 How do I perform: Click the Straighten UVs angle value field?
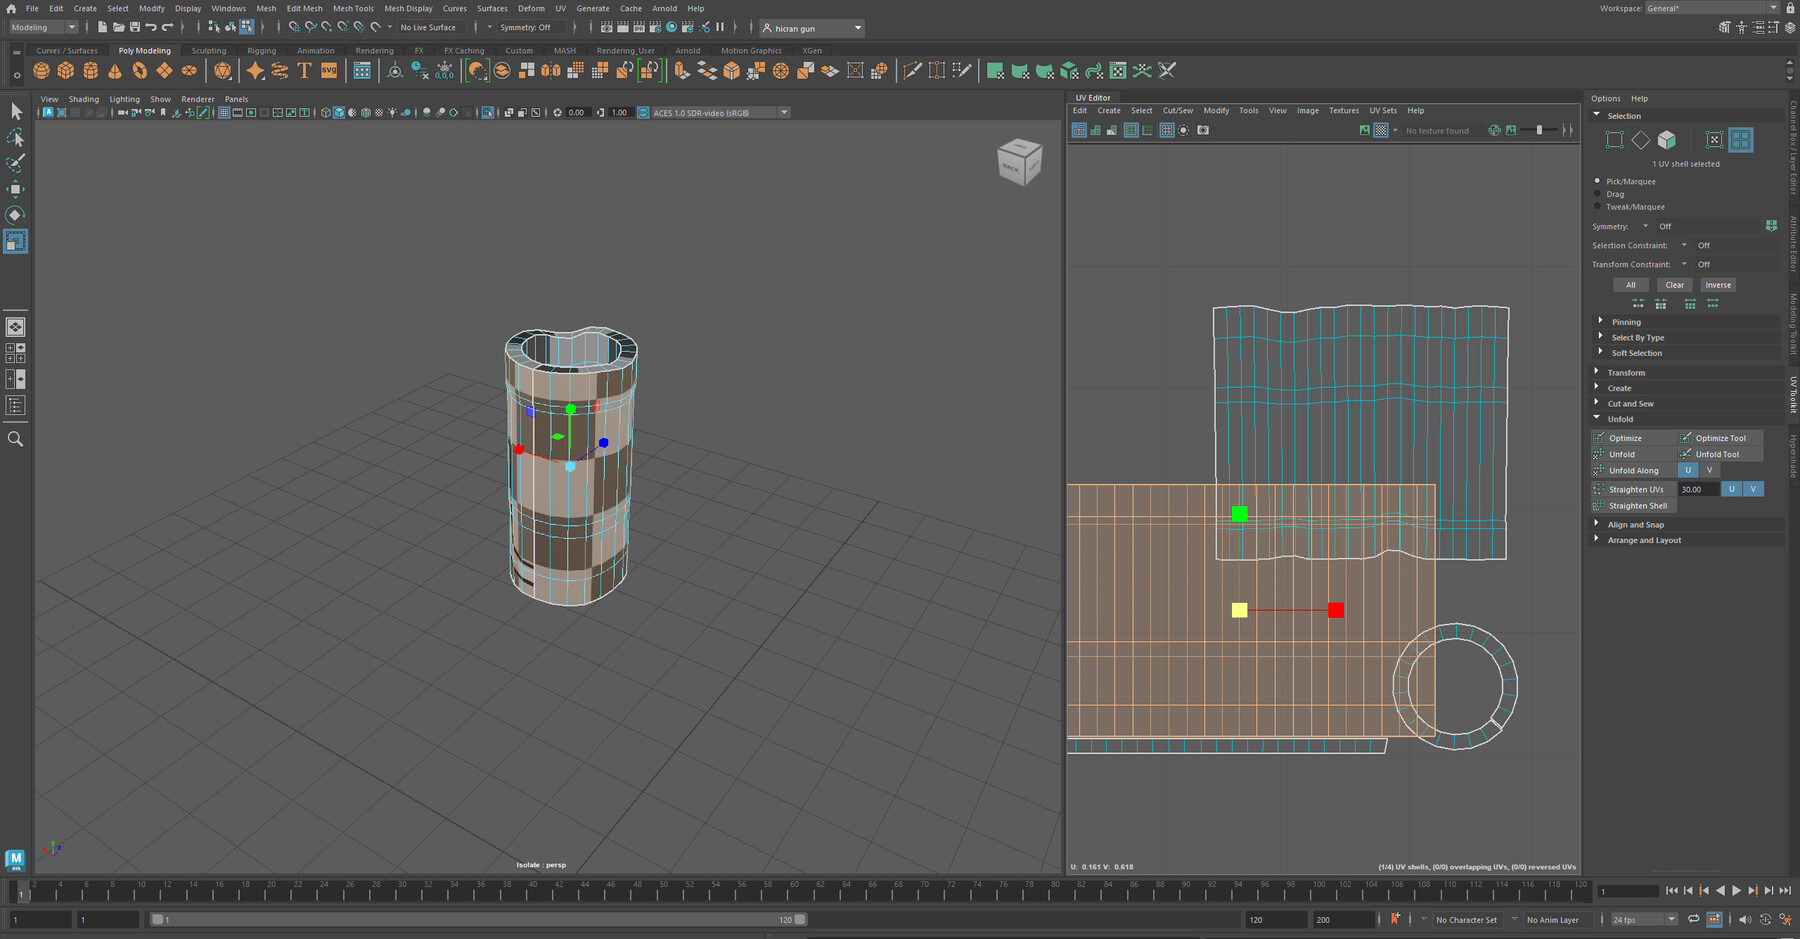tap(1699, 489)
